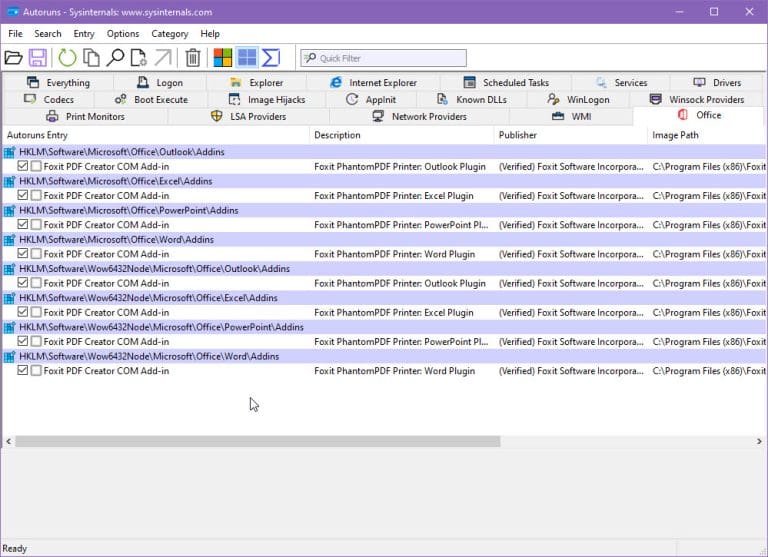The image size is (768, 557).
Task: Click the scroll left arrow
Action: coord(8,441)
